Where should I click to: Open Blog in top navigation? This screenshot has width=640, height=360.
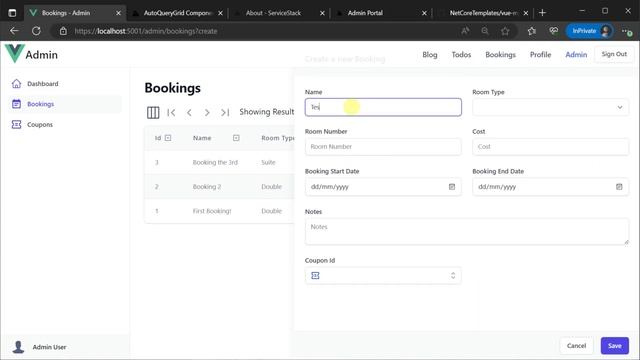pos(430,55)
